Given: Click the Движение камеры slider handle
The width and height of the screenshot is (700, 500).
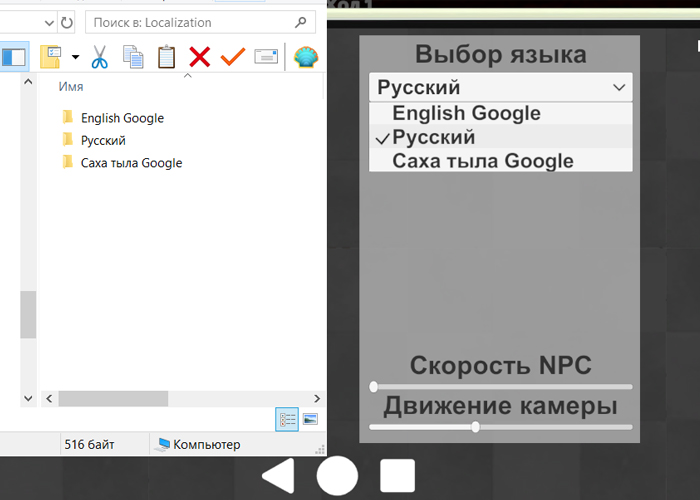Looking at the screenshot, I should 475,427.
